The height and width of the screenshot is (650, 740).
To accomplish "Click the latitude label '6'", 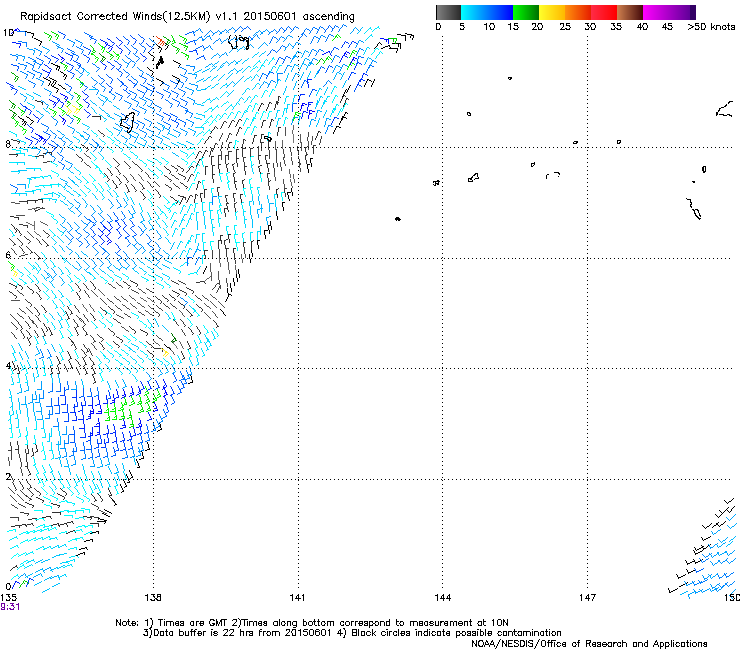I will click(x=8, y=255).
